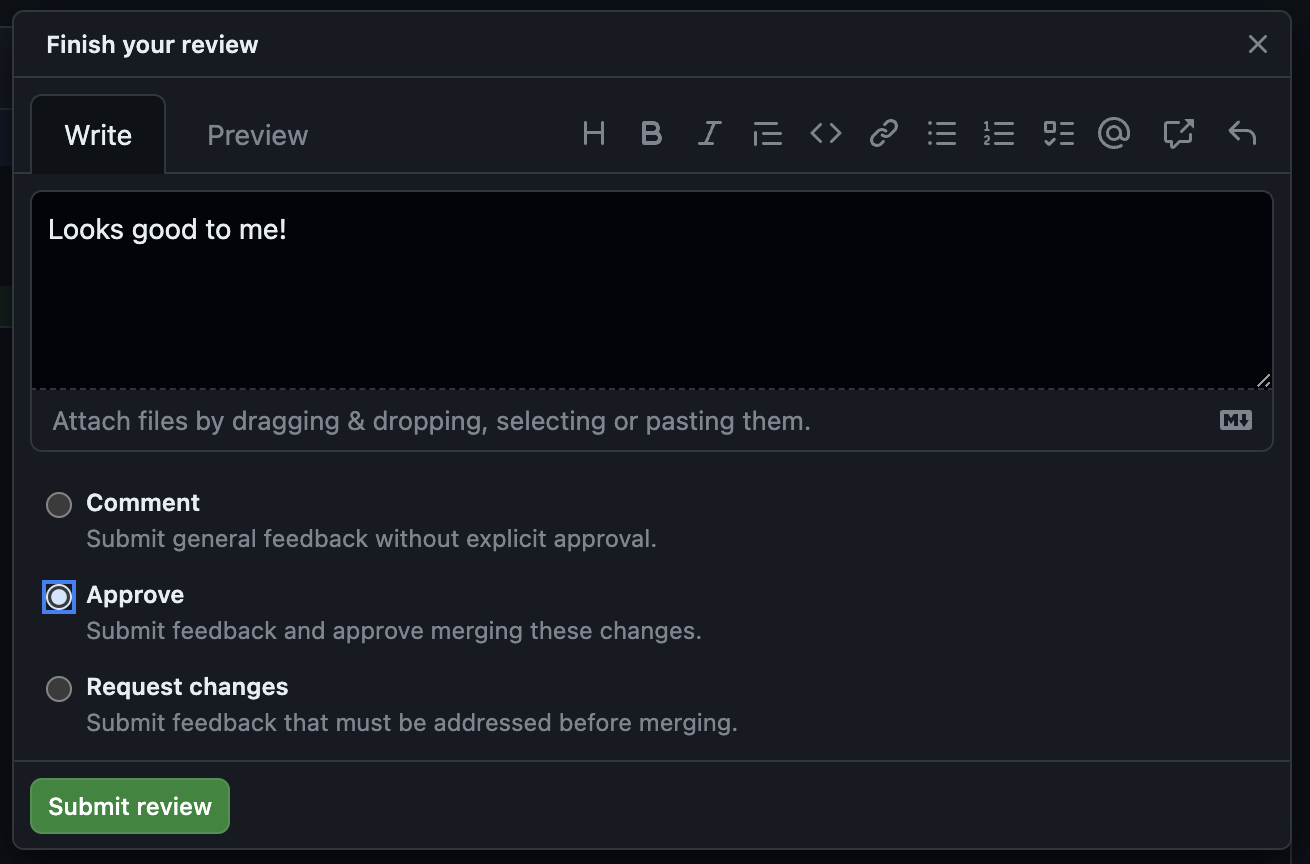The width and height of the screenshot is (1310, 864).
Task: Apply heading formatting with the H icon
Action: [593, 133]
